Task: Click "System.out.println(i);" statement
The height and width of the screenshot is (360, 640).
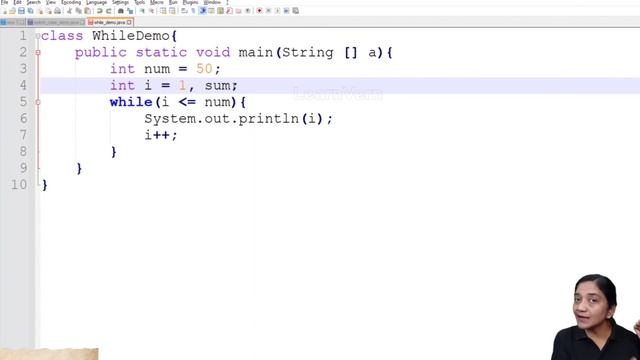Action: (238, 119)
